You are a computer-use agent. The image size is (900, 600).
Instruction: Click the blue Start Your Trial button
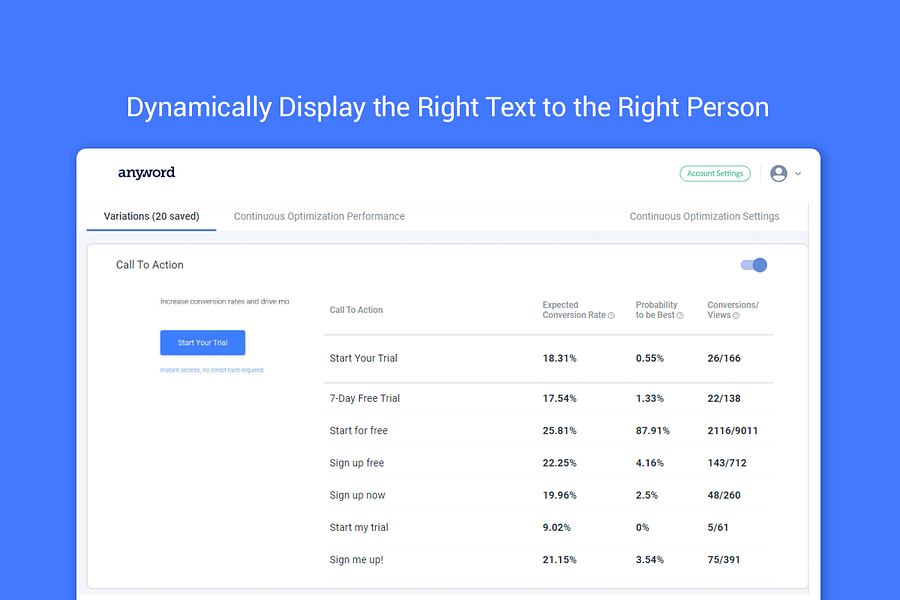coord(203,343)
